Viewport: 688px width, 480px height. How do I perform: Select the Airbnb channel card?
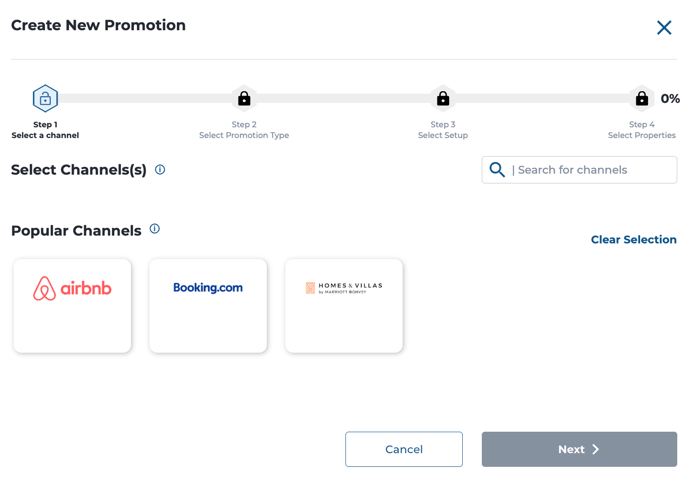72,305
